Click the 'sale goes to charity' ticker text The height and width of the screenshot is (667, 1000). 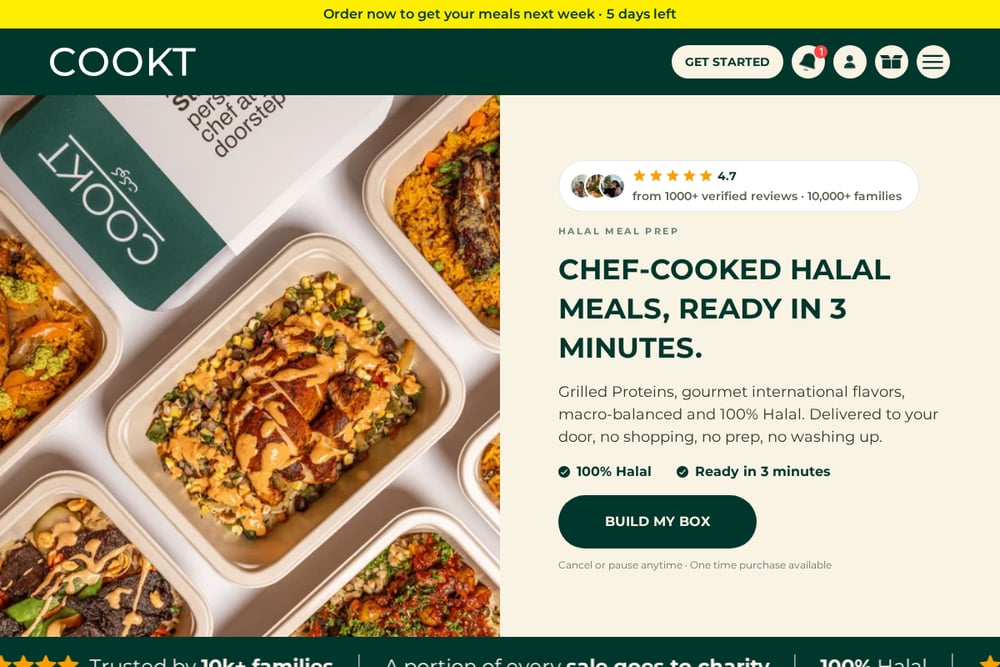coord(668,663)
